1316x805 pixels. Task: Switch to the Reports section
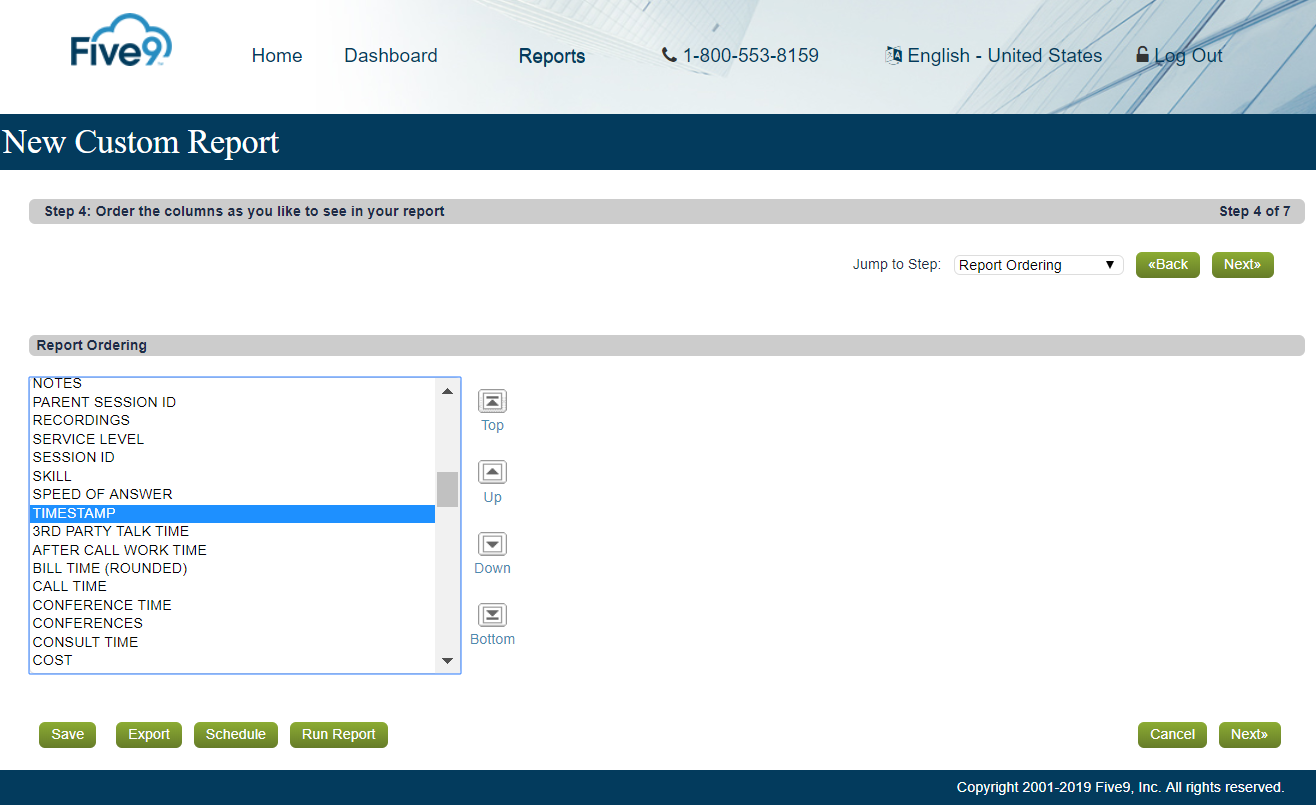(552, 56)
